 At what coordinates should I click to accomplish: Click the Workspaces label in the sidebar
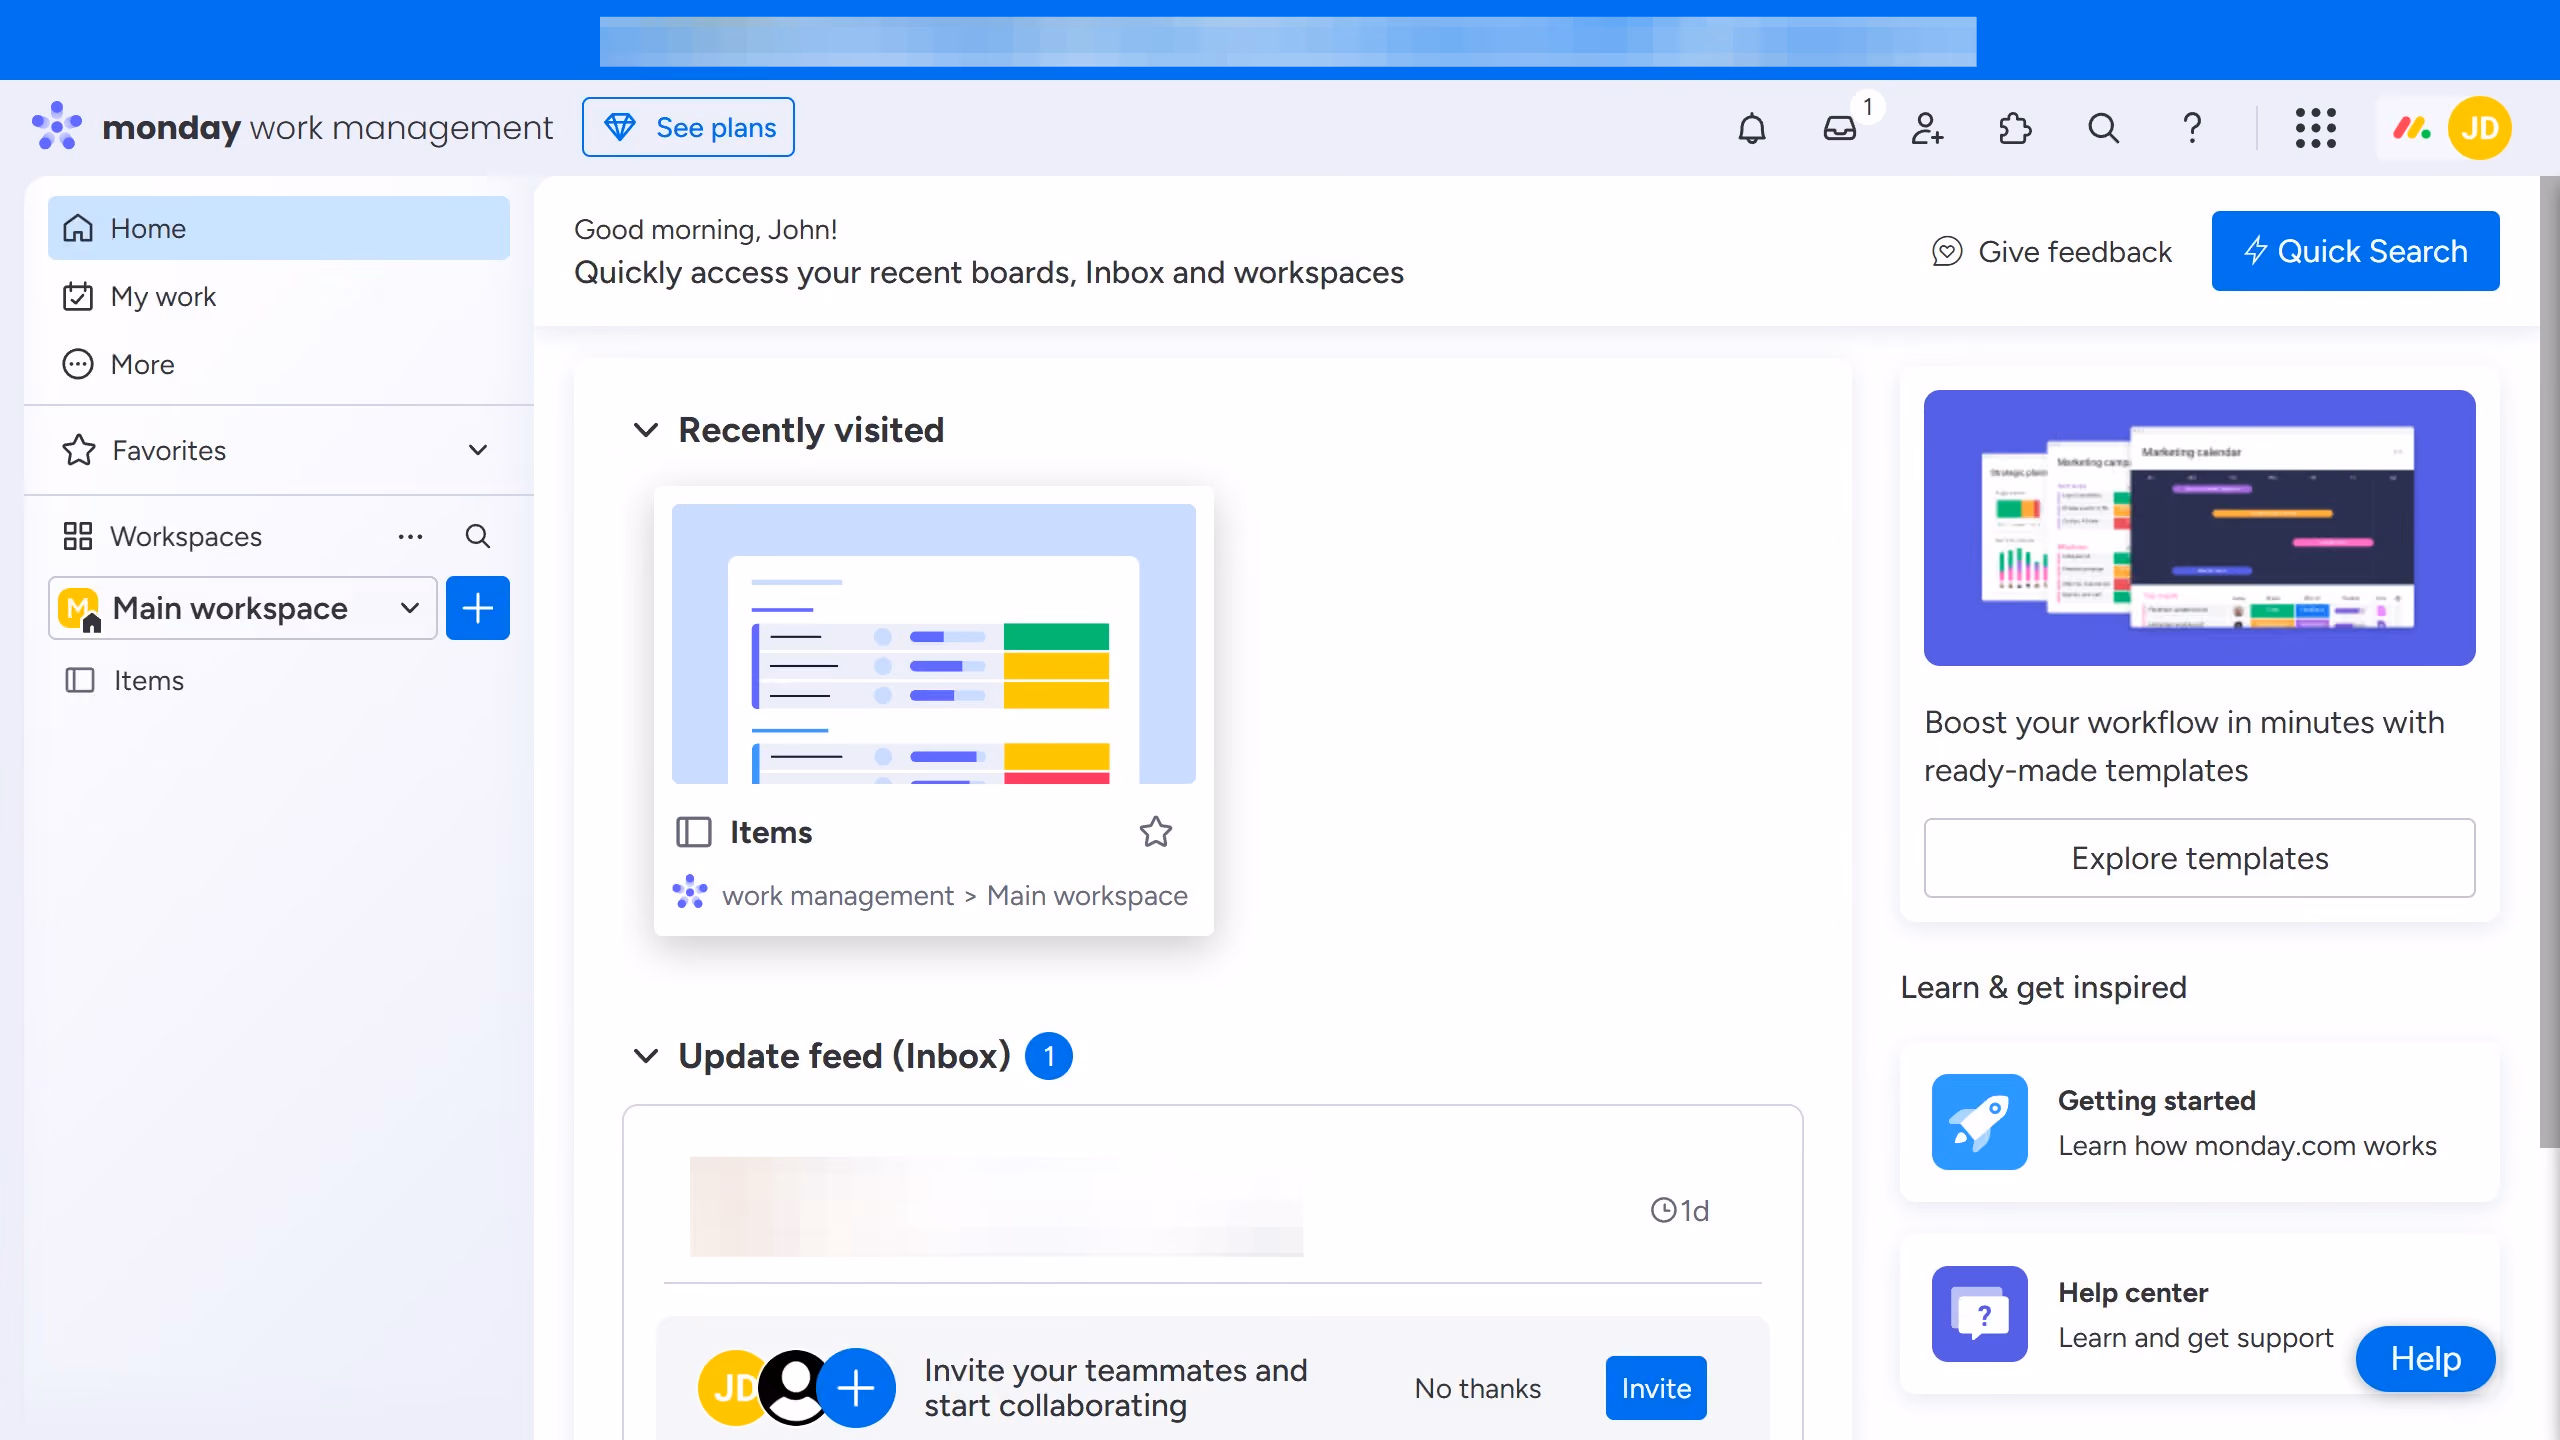tap(186, 536)
